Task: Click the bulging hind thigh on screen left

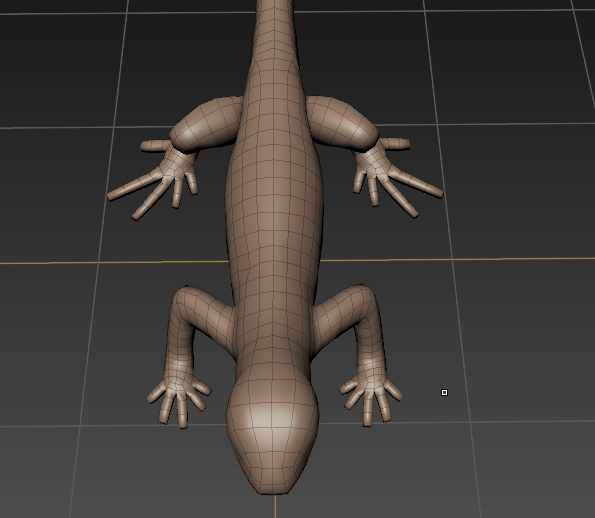Action: [205, 123]
